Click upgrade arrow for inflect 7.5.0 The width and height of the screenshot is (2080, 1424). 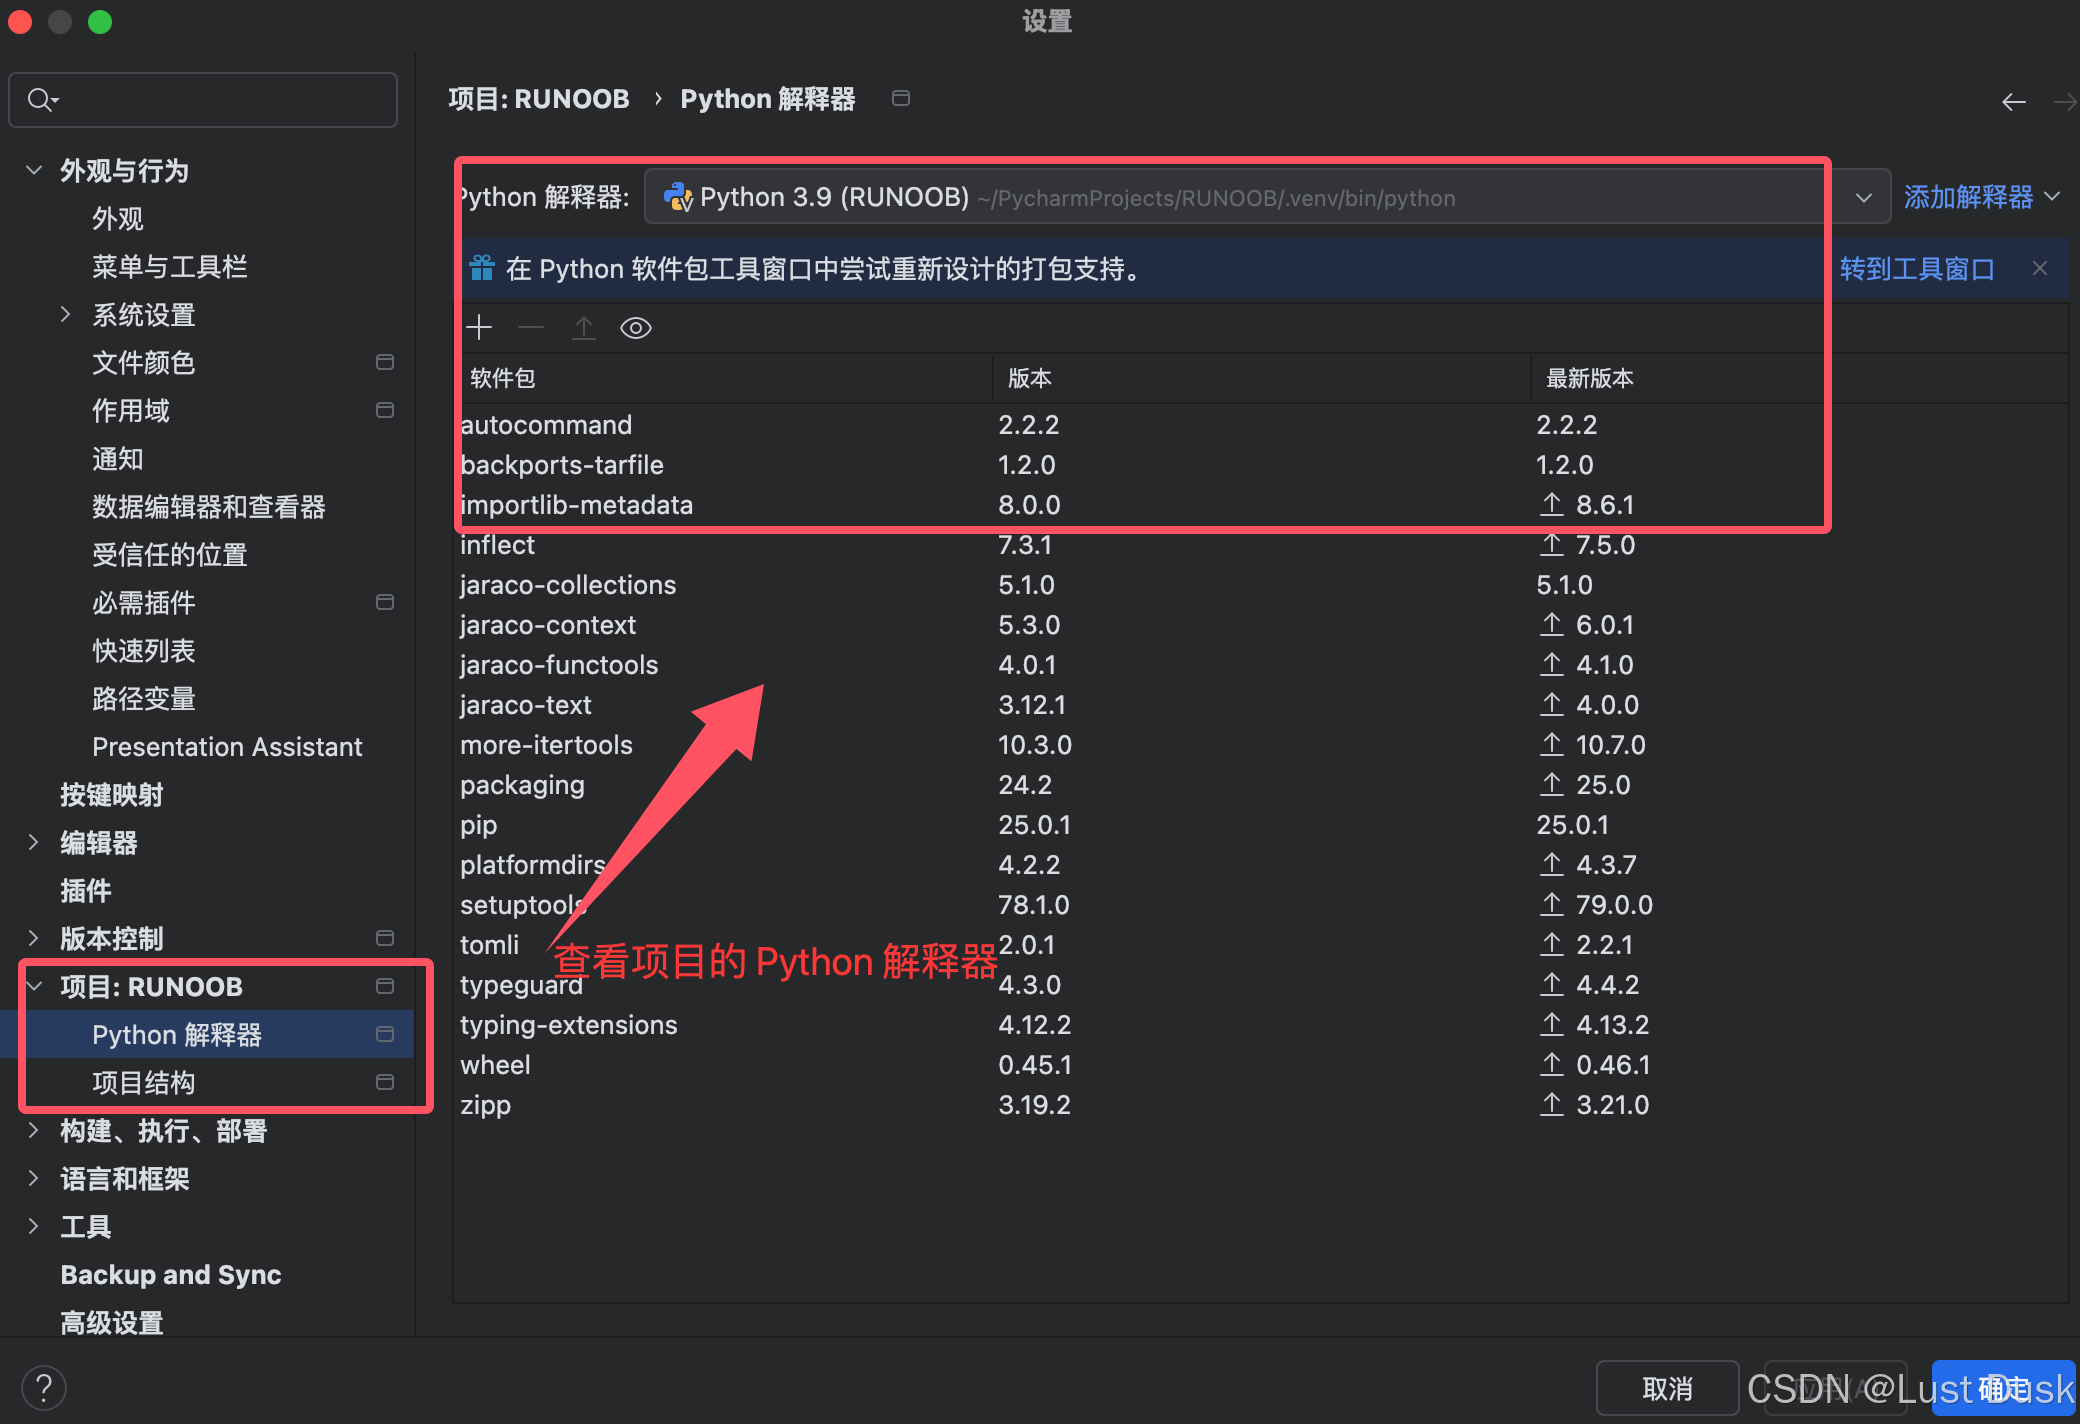pyautogui.click(x=1551, y=544)
